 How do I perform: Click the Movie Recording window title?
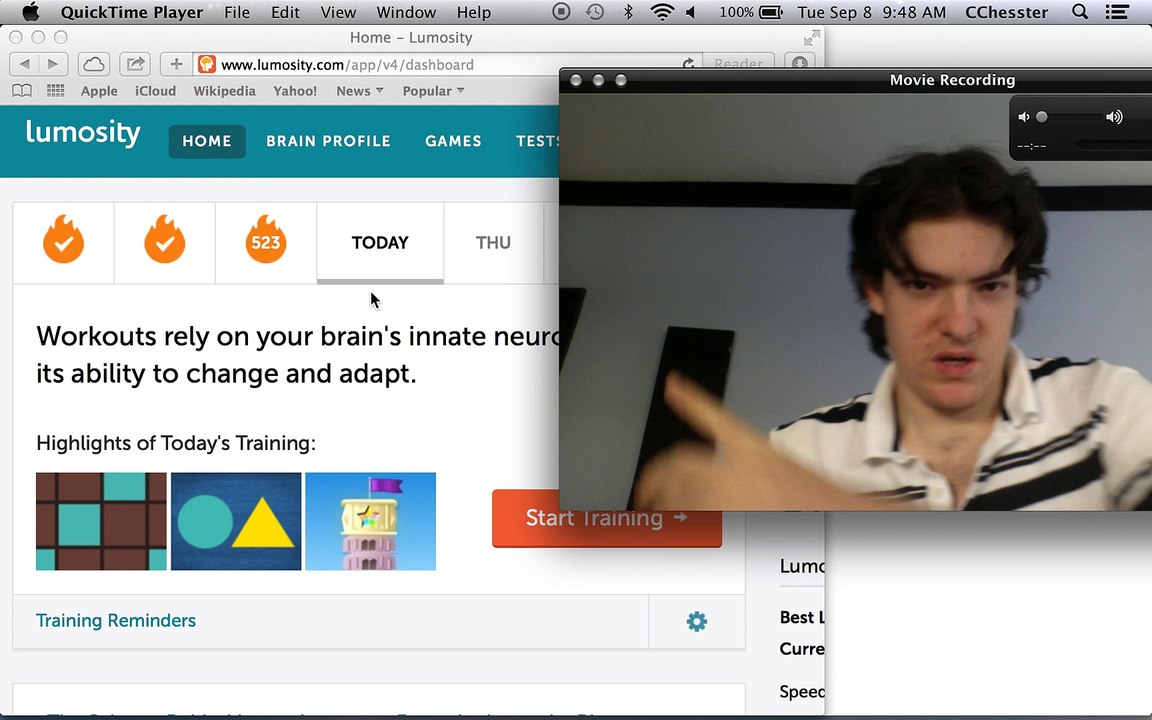(952, 80)
